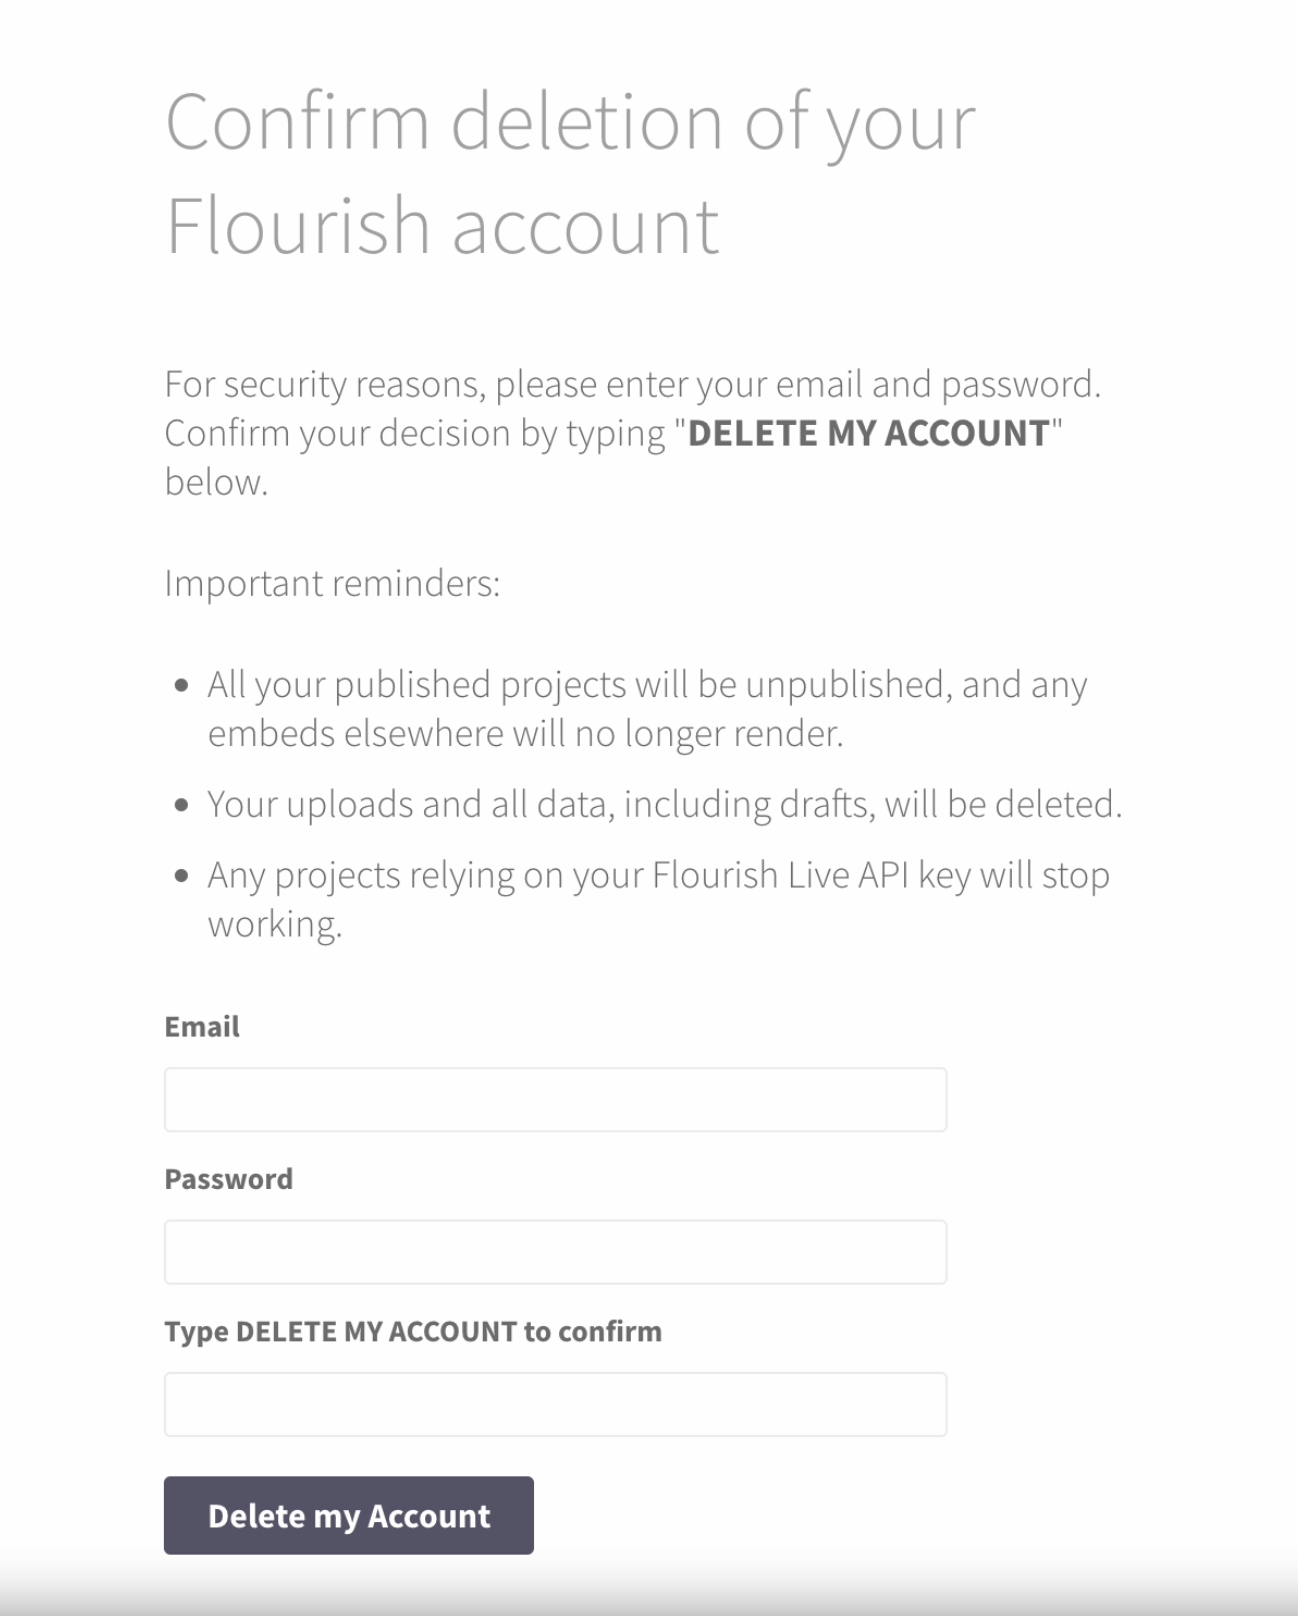The width and height of the screenshot is (1298, 1616).
Task: Click the "For security reasons" sentence
Action: (x=632, y=384)
